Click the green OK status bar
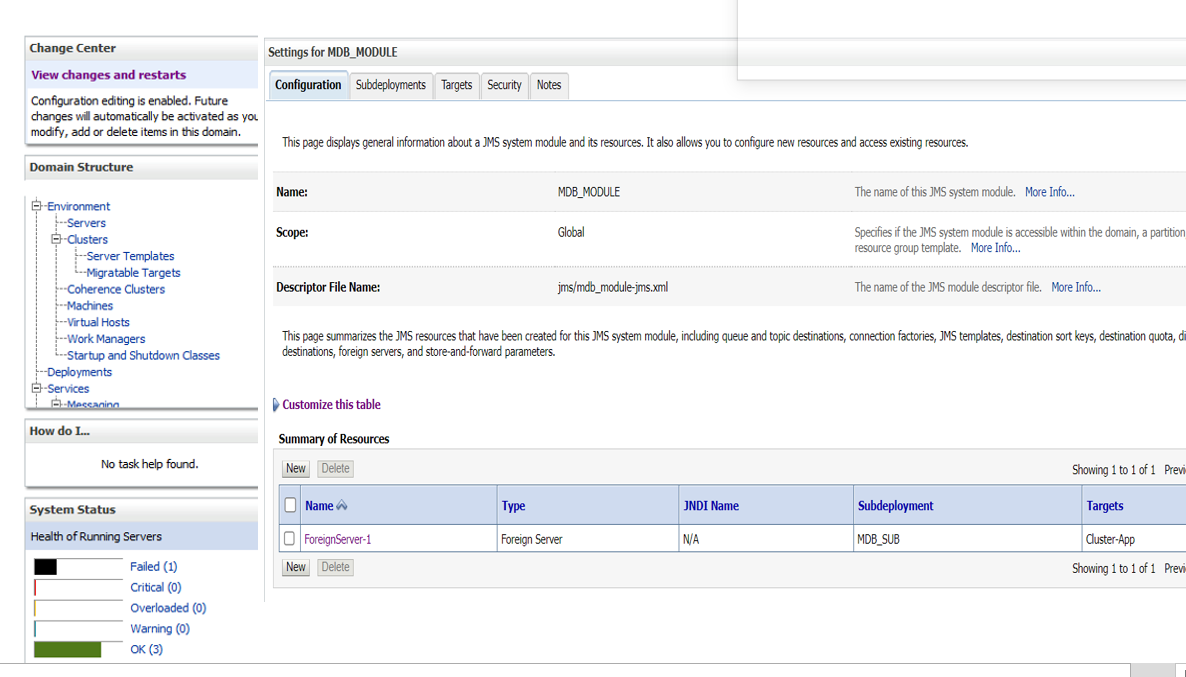1186x677 pixels. click(67, 649)
